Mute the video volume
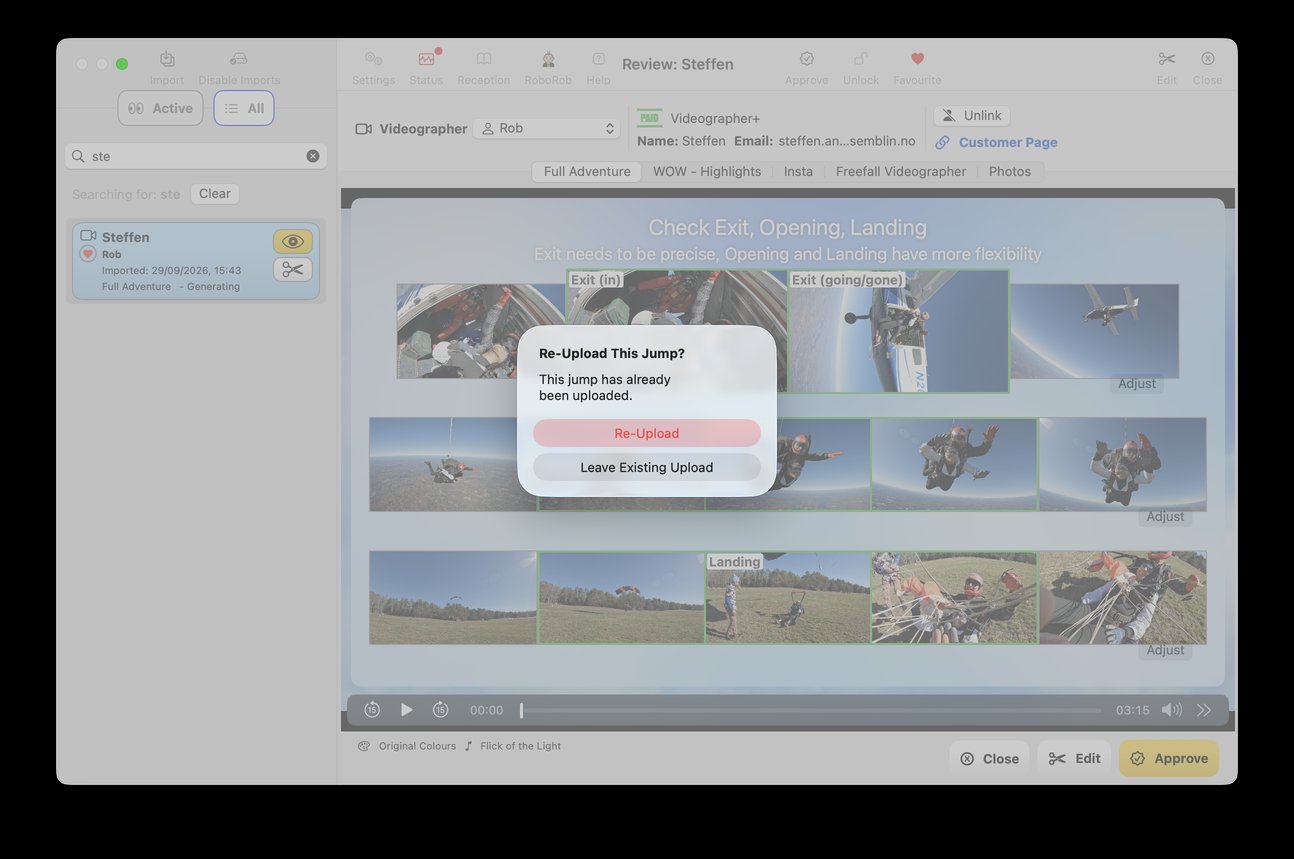This screenshot has width=1294, height=859. [x=1171, y=710]
